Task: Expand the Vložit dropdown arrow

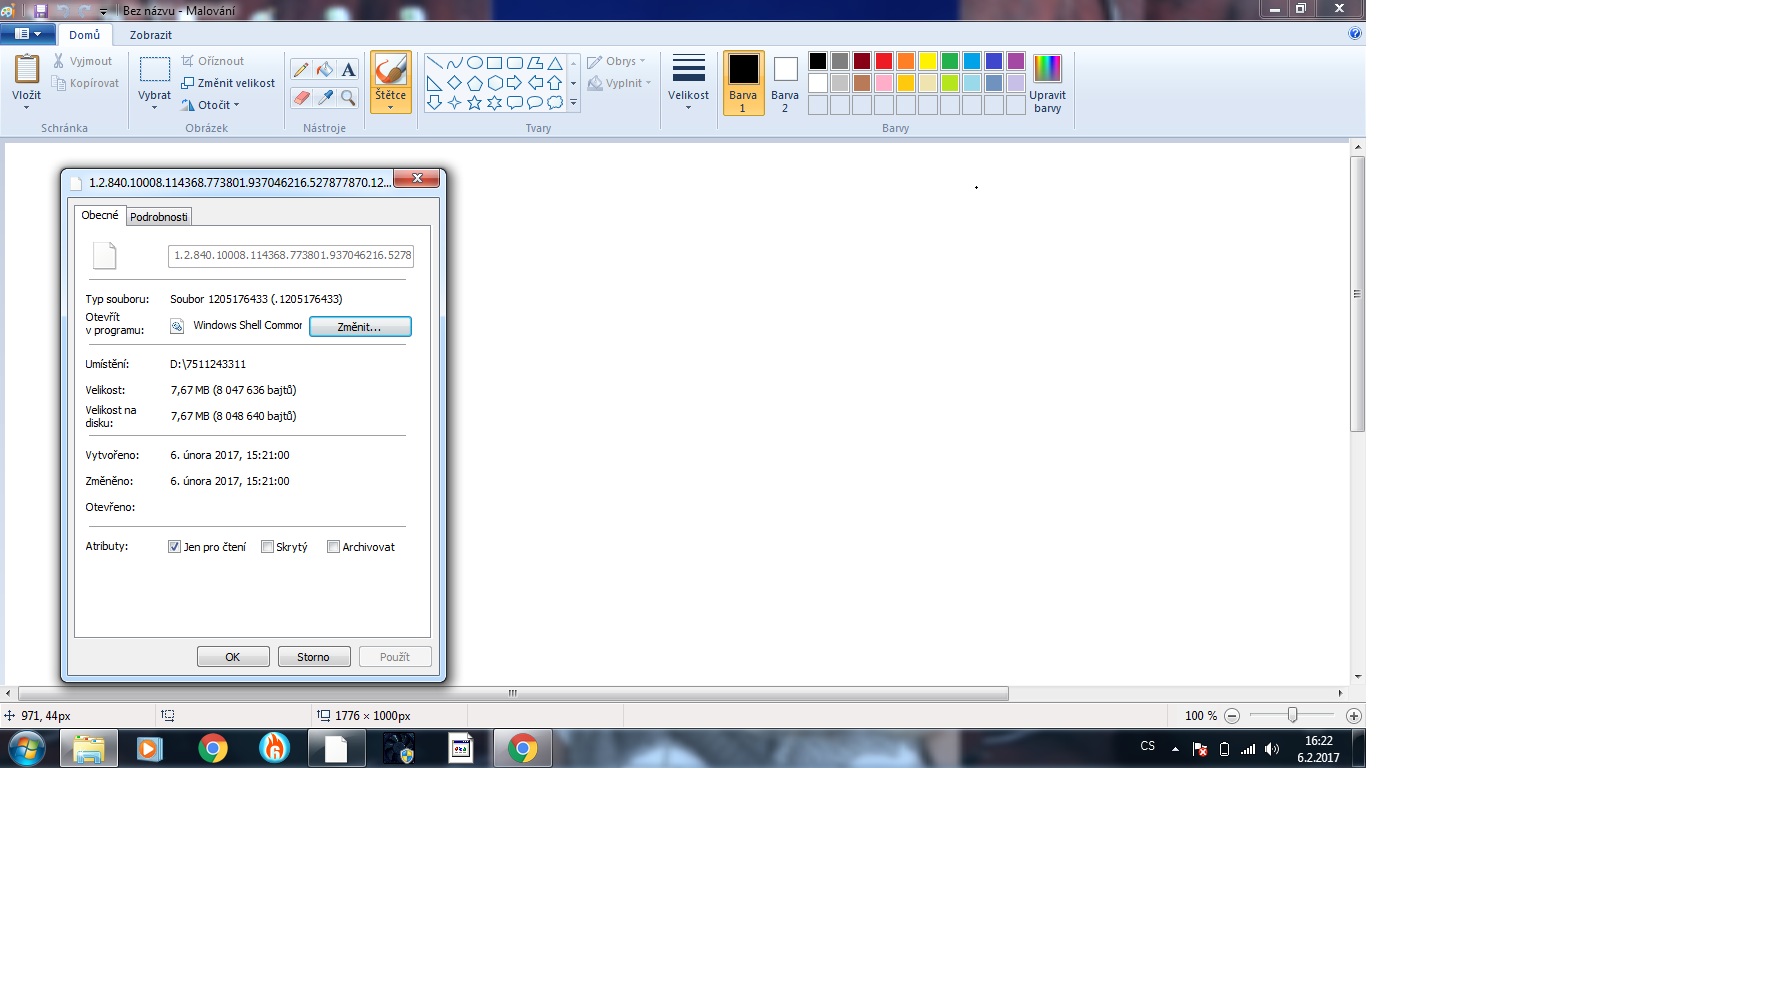Action: (x=27, y=108)
